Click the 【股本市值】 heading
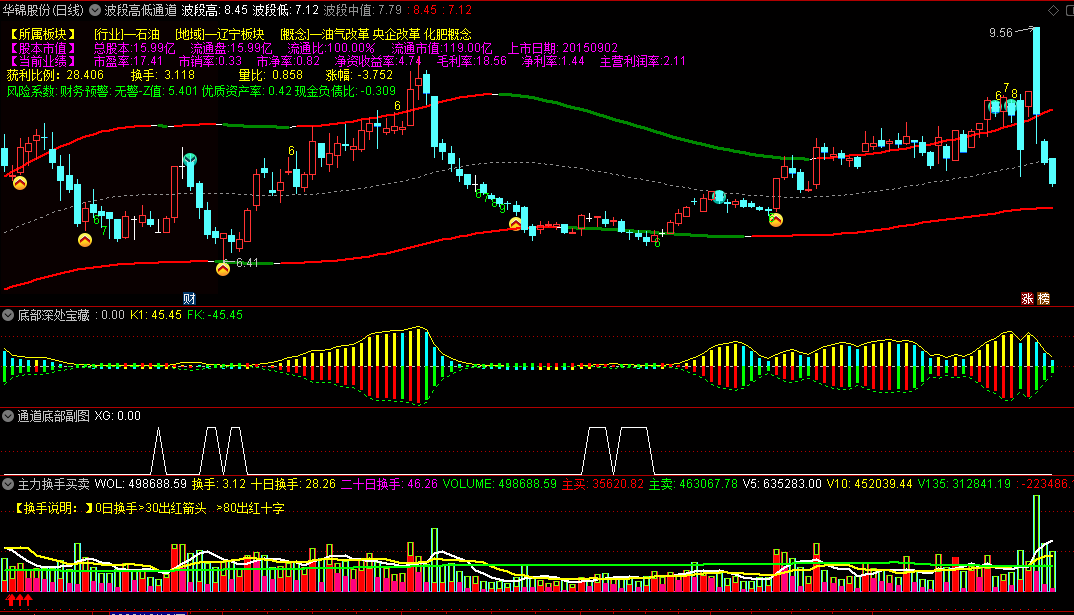1074x615 pixels. 43,48
